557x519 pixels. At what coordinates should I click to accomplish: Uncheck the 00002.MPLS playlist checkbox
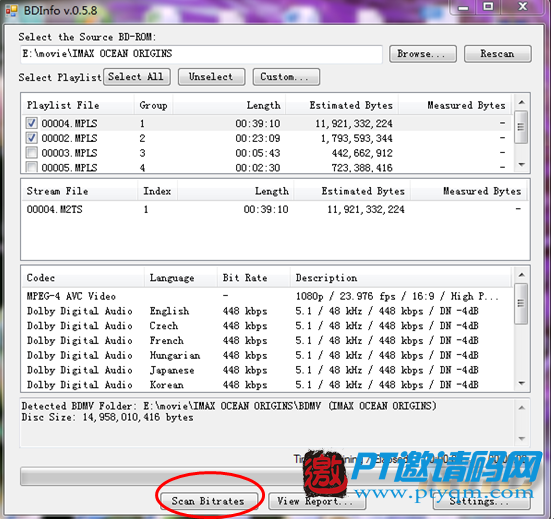(31, 138)
